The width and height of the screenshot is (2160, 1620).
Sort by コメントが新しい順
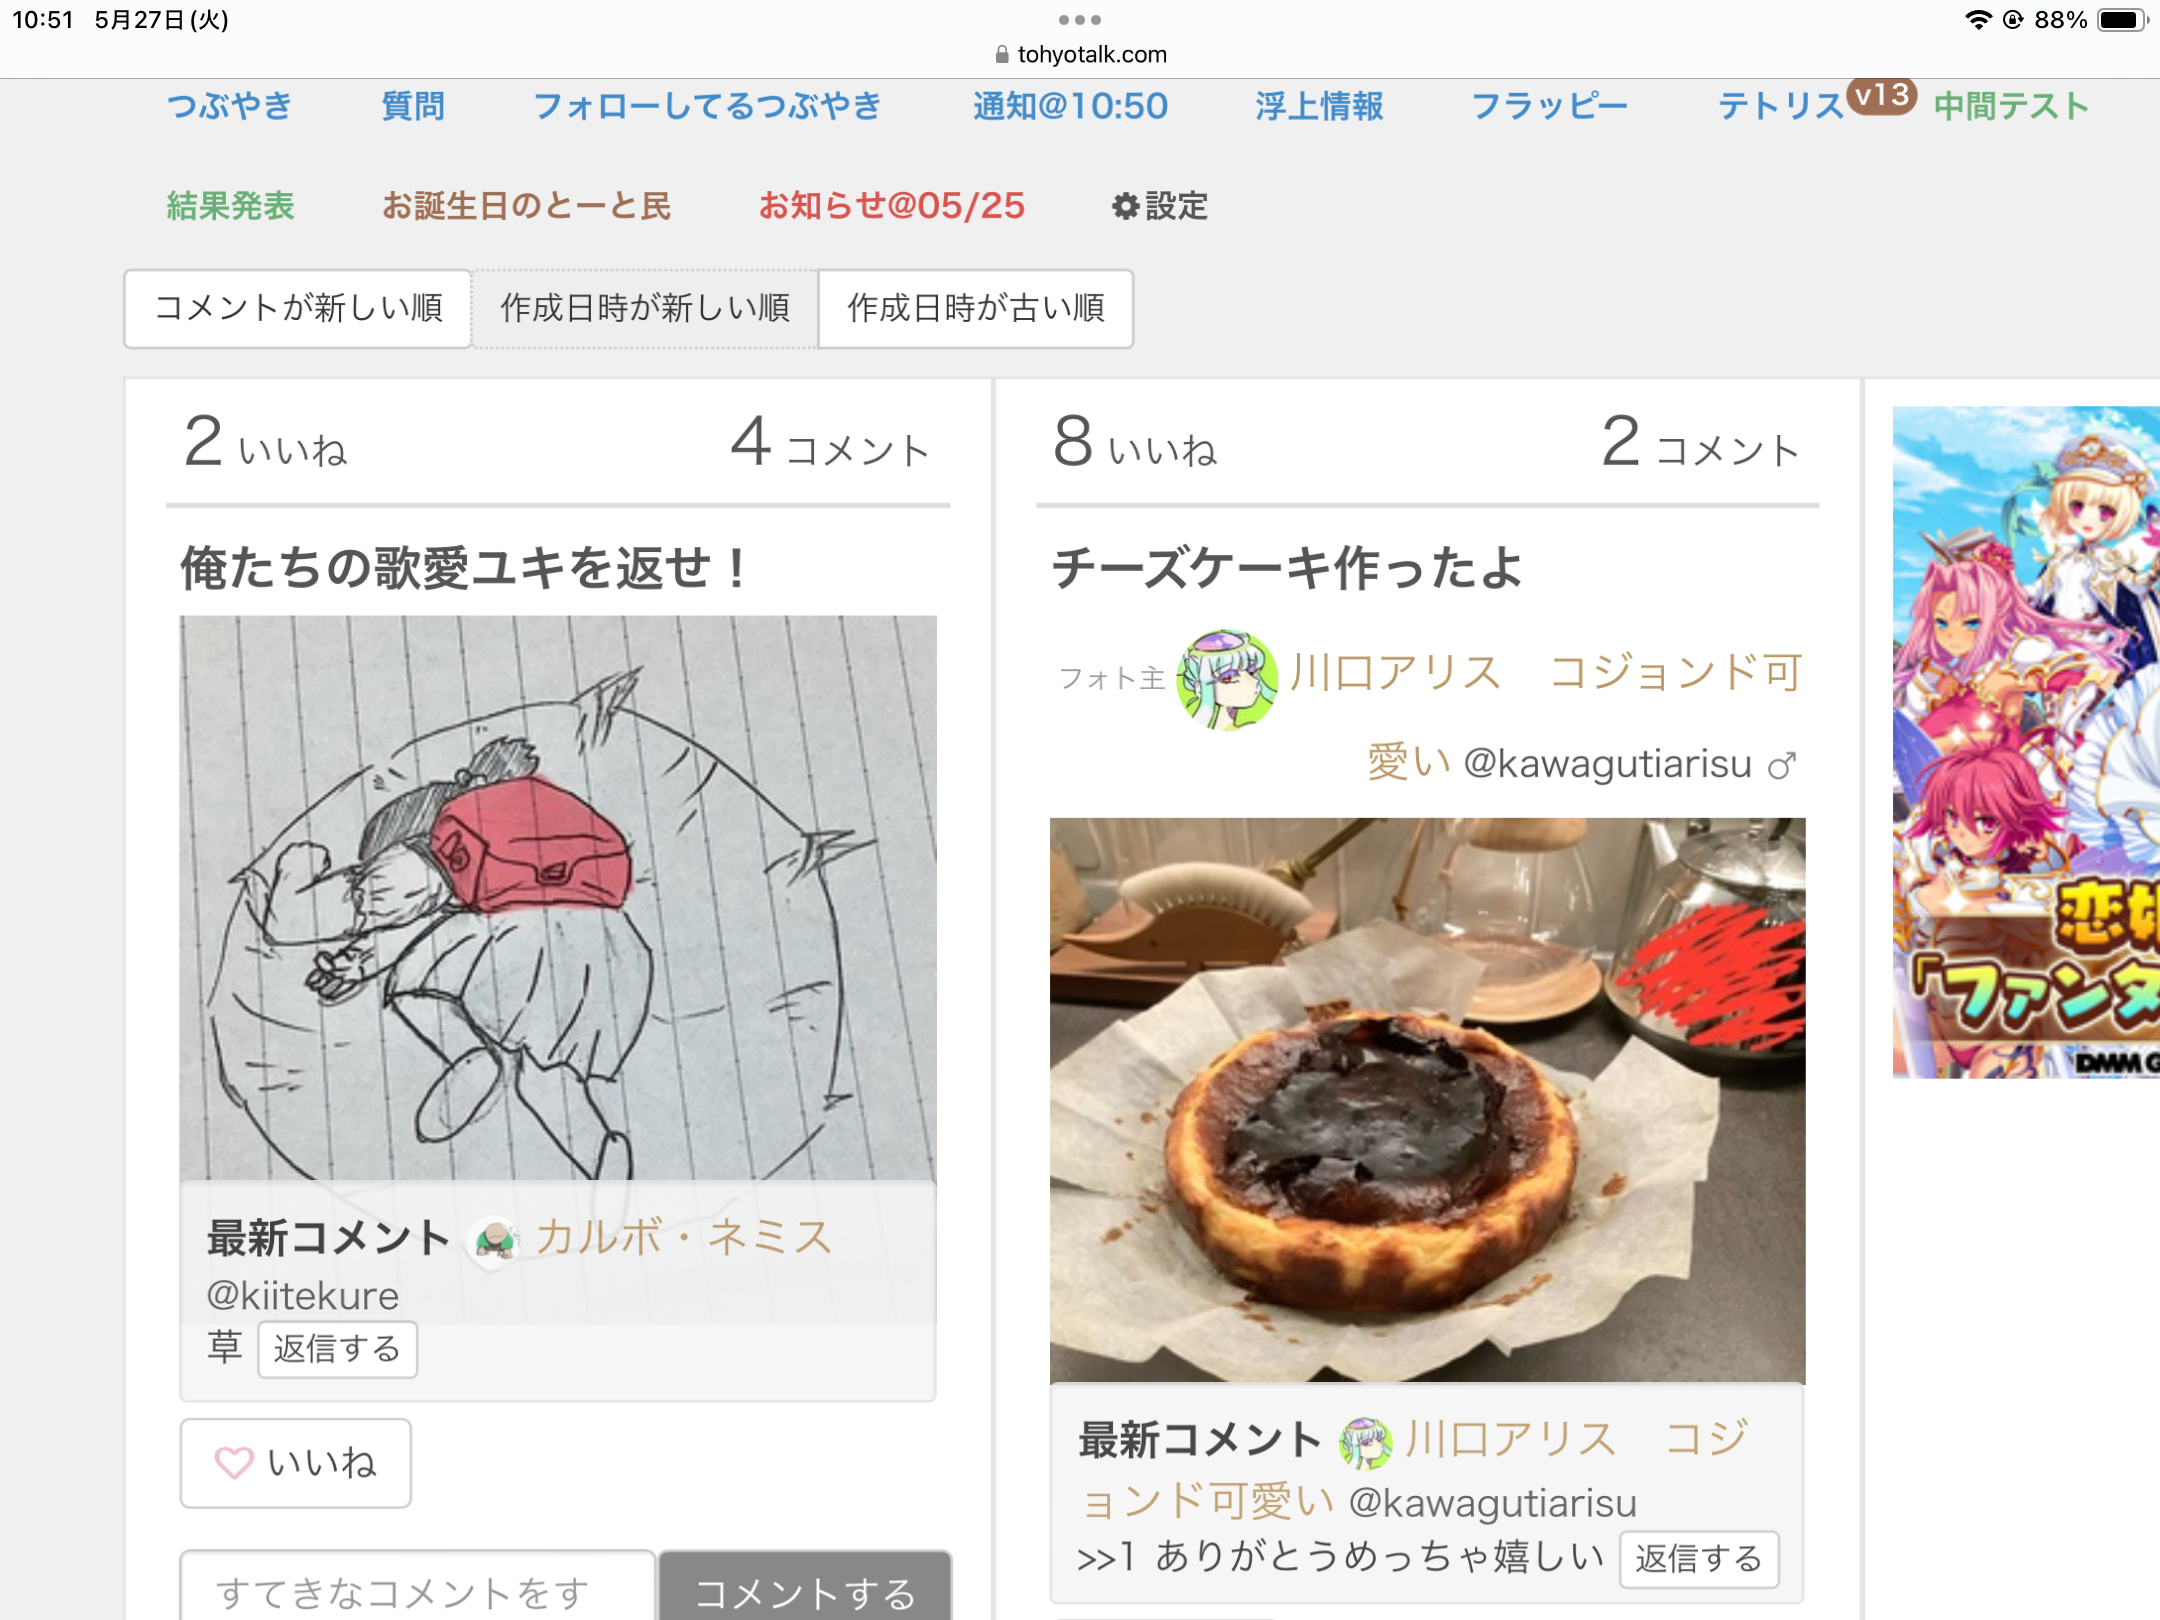(298, 309)
